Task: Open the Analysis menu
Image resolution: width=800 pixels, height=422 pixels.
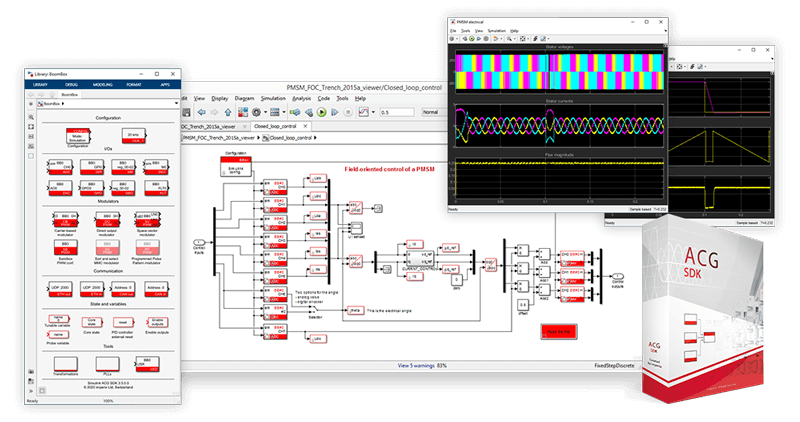Action: [x=303, y=98]
